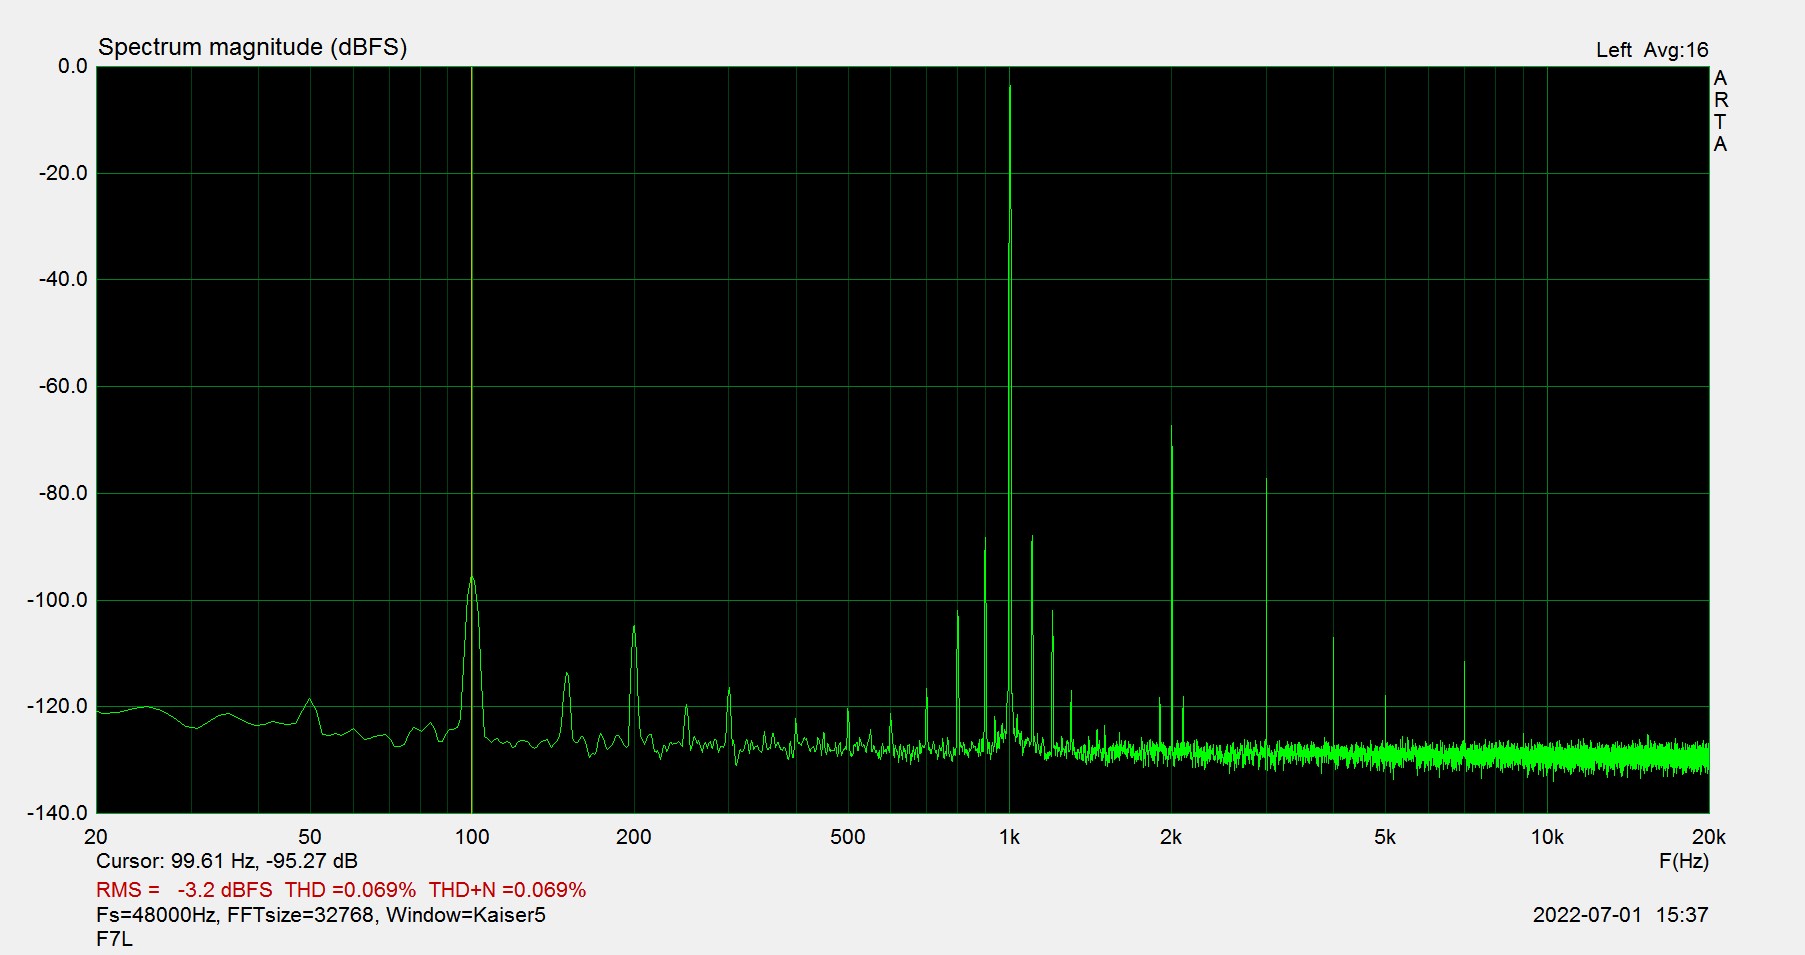
Task: Click the 'F7L' label
Action: coord(114,939)
